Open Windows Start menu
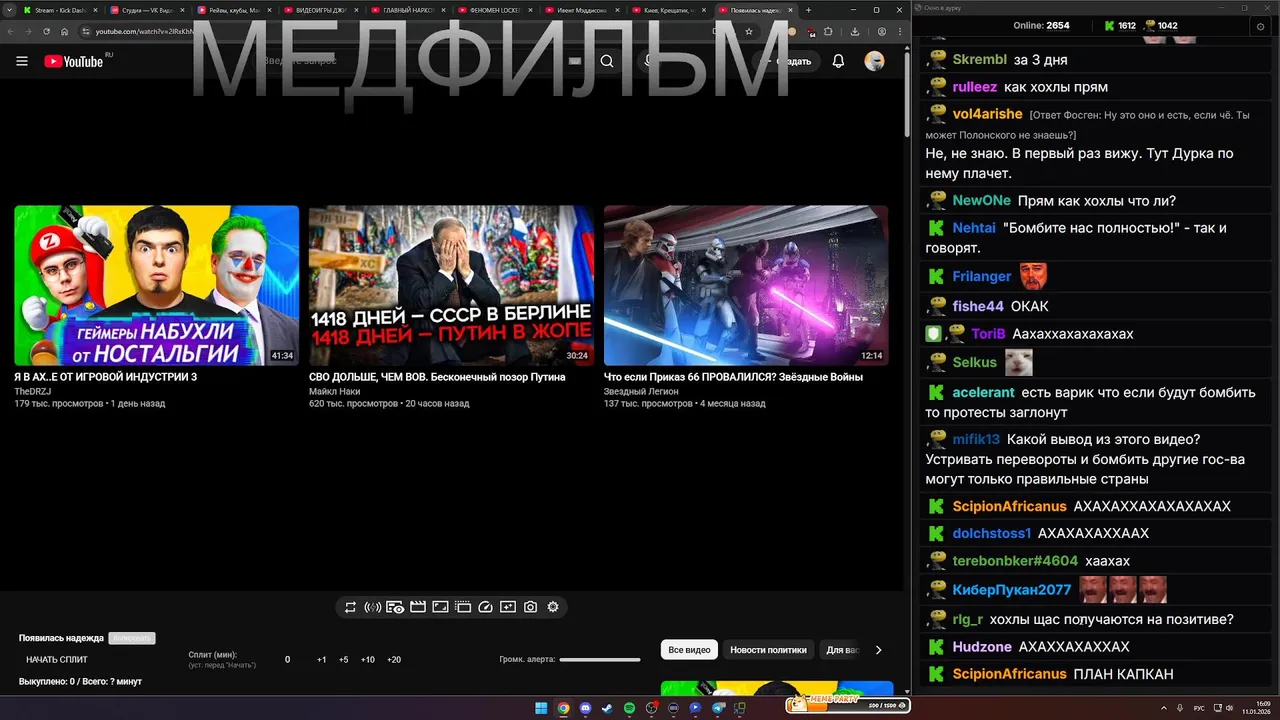This screenshot has height=720, width=1280. (x=541, y=708)
